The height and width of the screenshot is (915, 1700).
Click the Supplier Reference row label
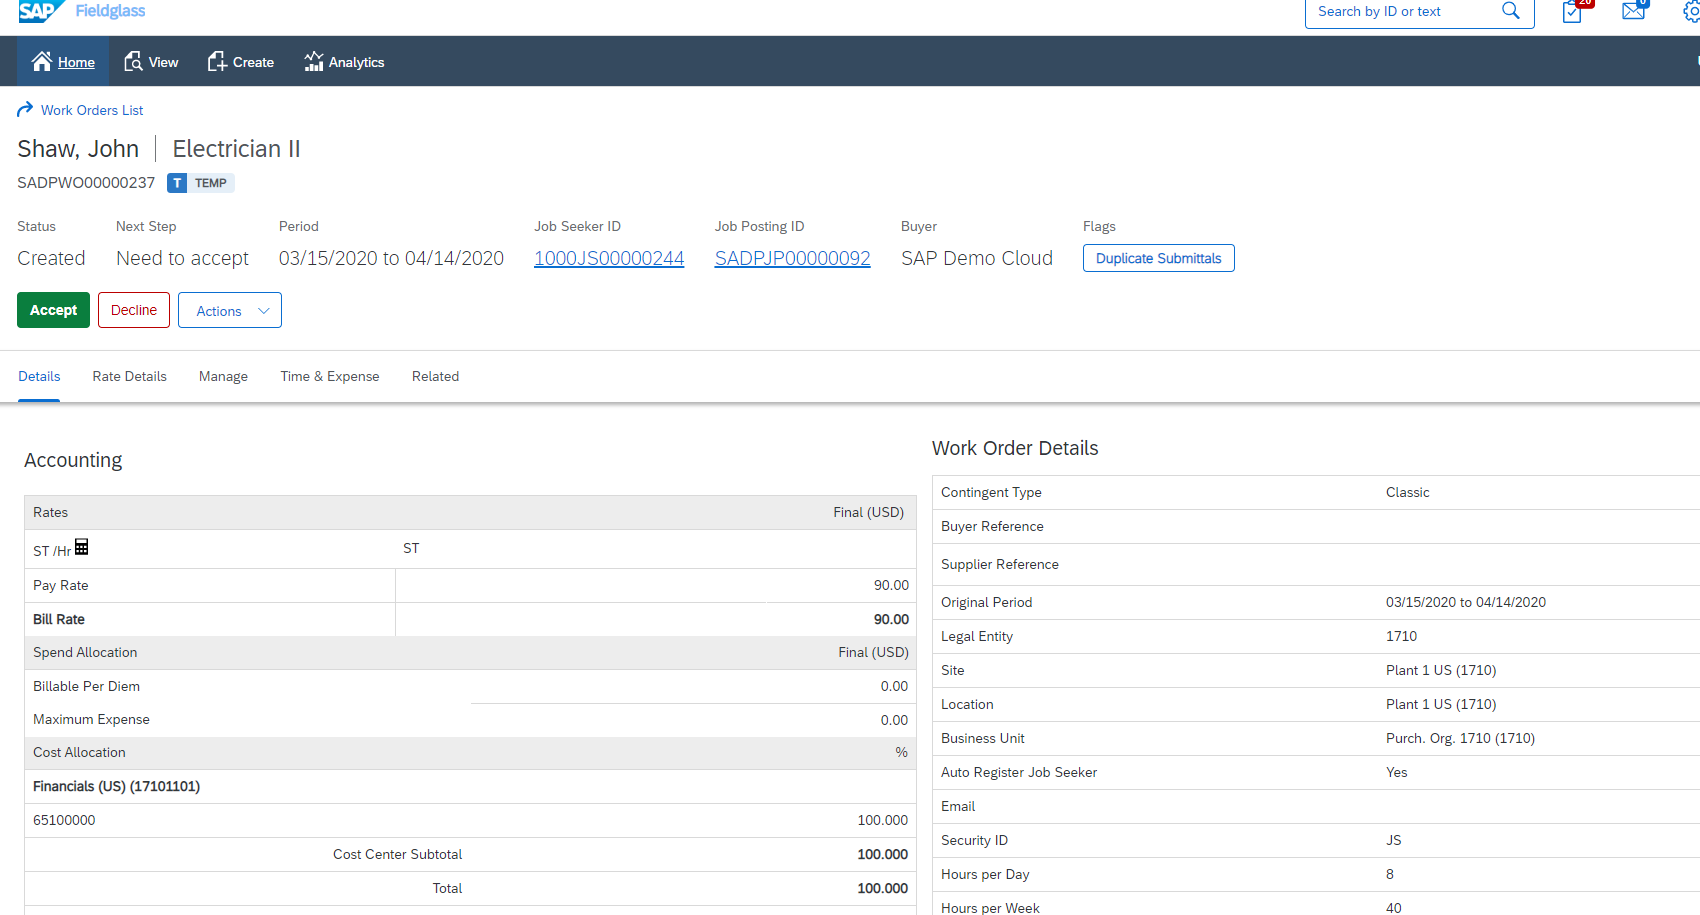pos(1000,564)
